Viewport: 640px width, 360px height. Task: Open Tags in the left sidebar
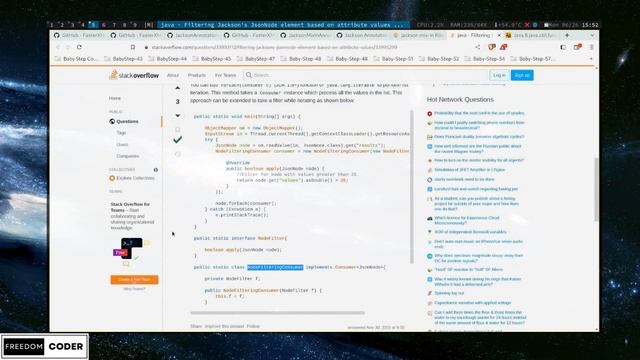121,133
